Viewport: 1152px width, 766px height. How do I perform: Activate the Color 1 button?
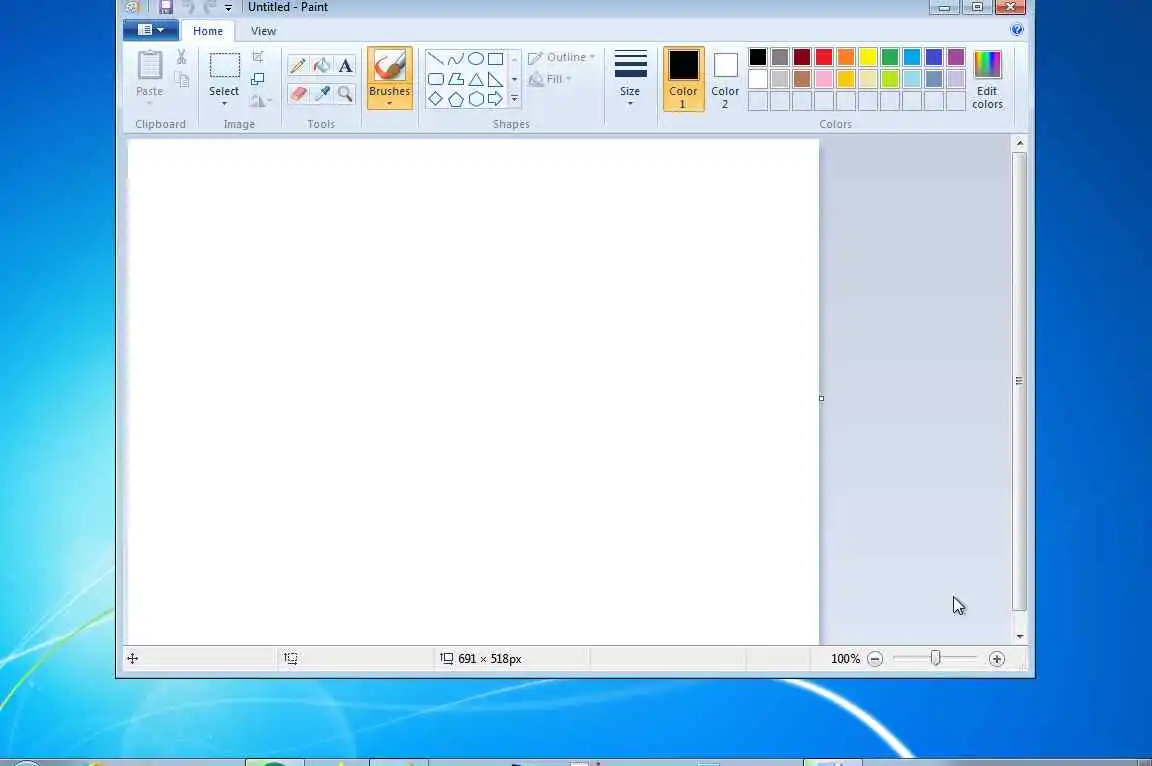pos(683,79)
